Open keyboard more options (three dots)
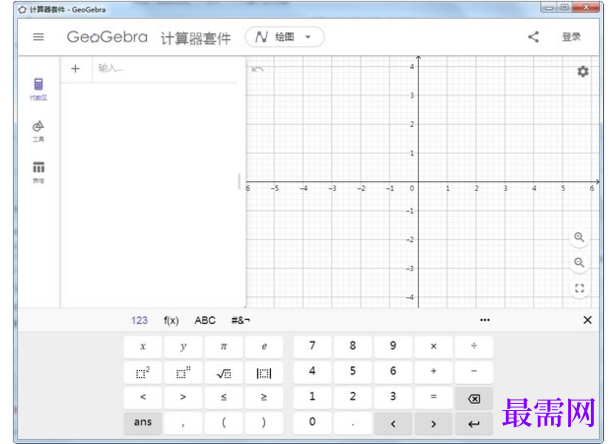The image size is (614, 444). (485, 320)
